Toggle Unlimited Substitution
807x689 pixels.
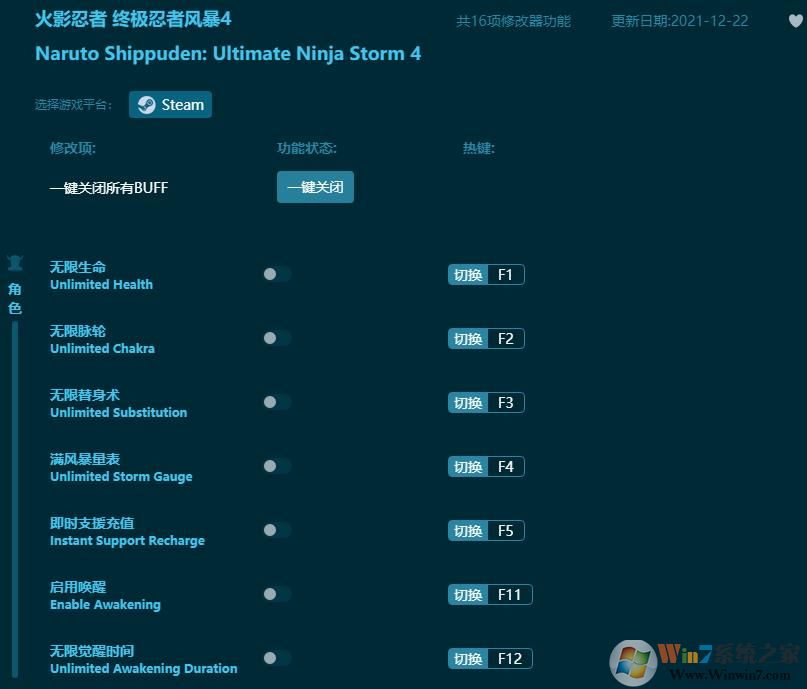276,402
